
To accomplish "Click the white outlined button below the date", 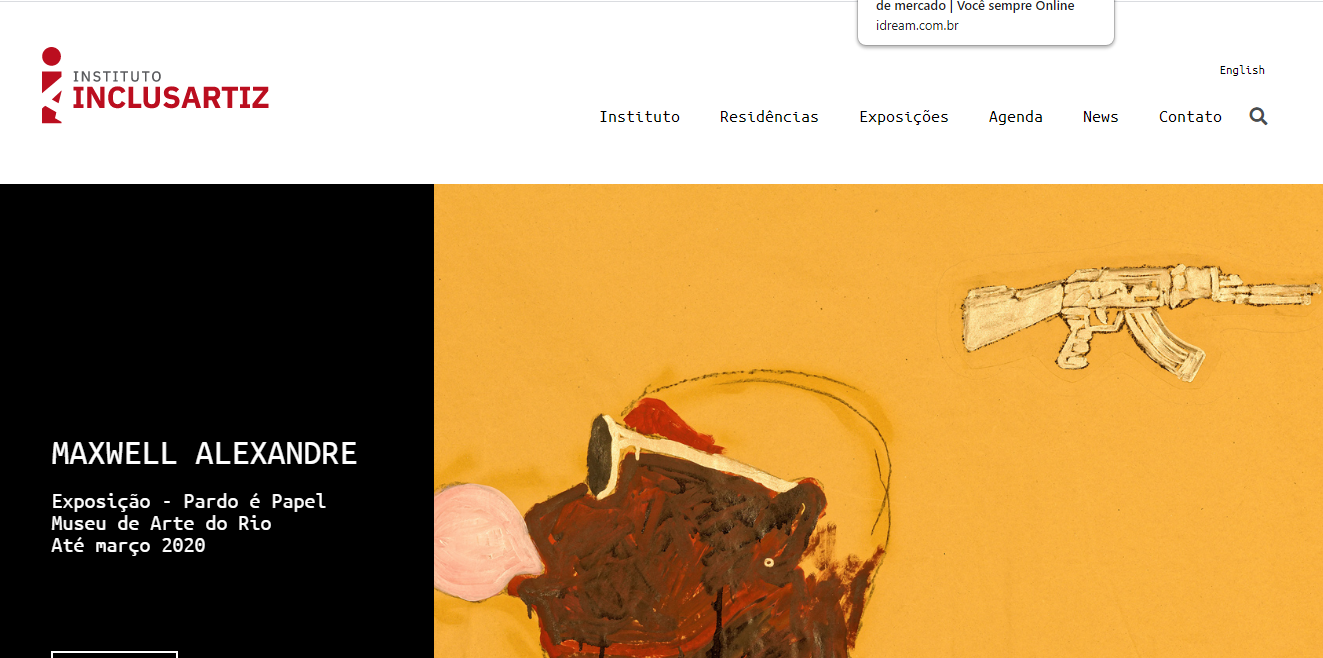I will click(x=114, y=654).
